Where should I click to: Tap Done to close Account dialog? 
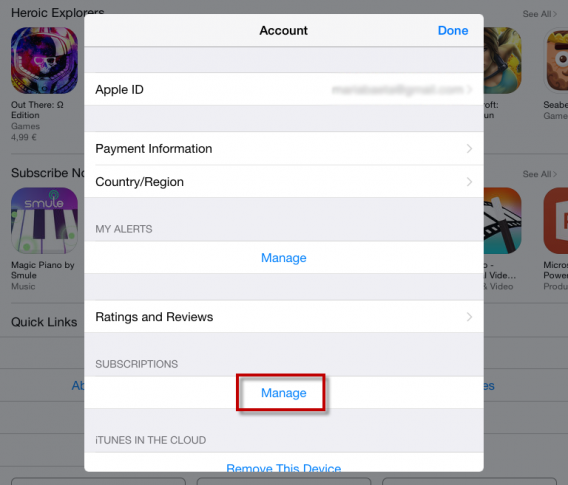click(453, 30)
